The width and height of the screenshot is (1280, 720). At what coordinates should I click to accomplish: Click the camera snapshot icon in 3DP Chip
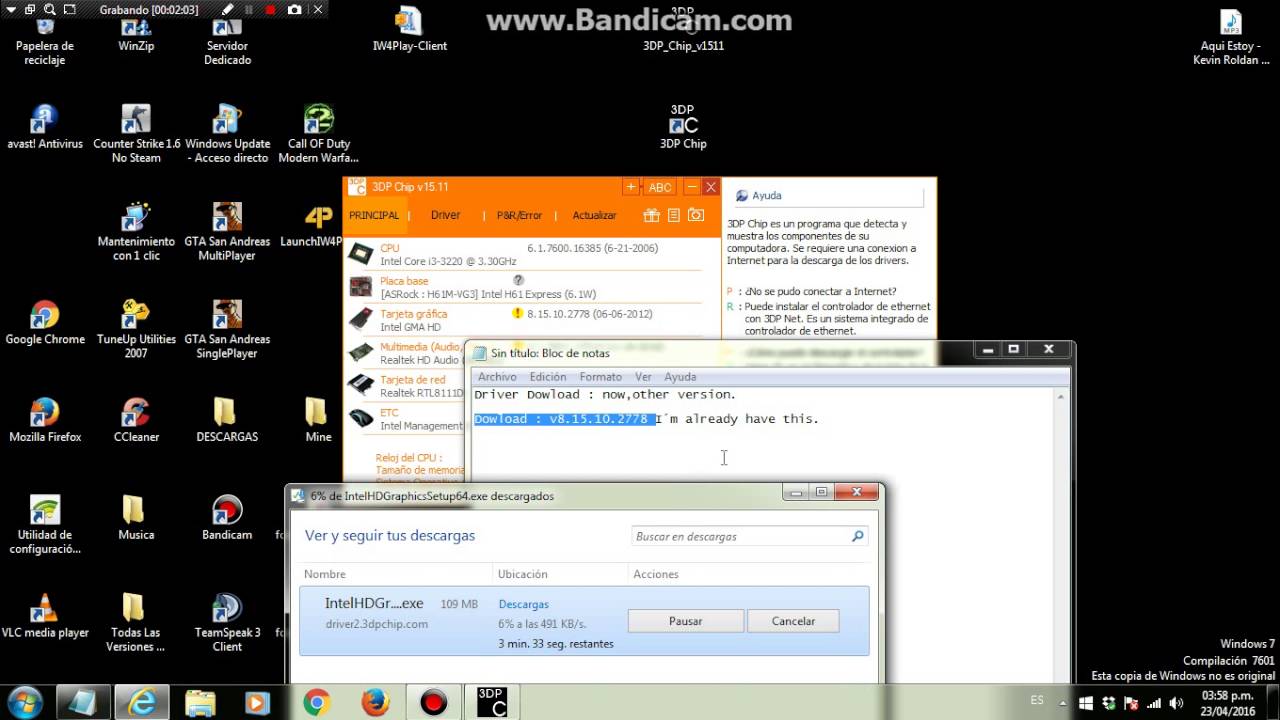[x=696, y=215]
